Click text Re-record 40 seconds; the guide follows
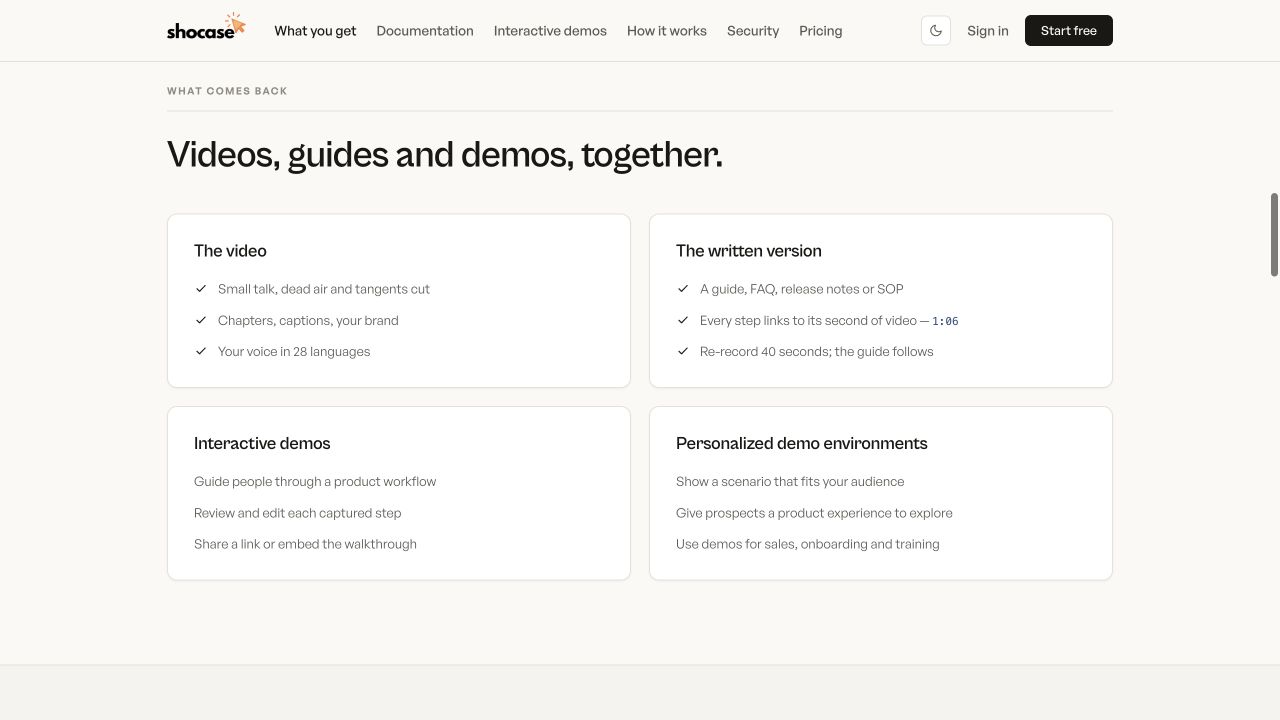Screen dimensions: 1280x720 click(x=817, y=351)
